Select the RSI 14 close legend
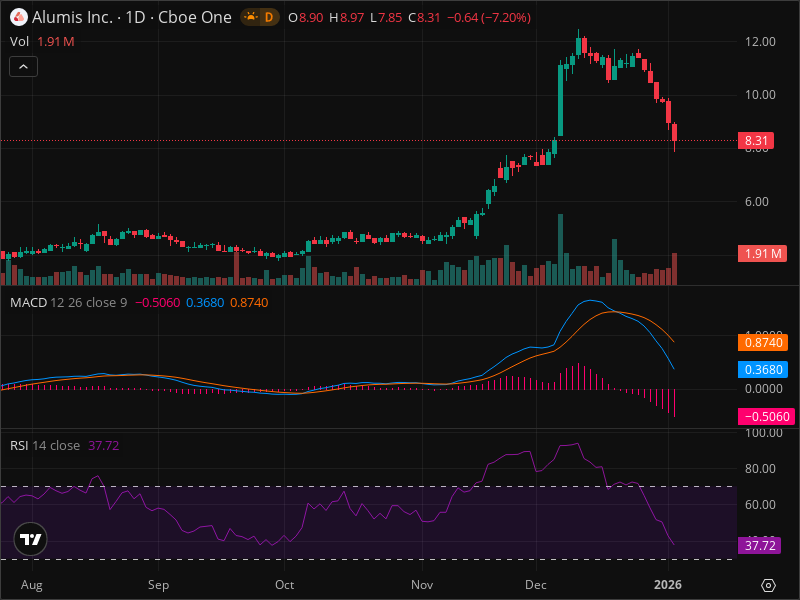This screenshot has width=800, height=600. click(x=45, y=445)
